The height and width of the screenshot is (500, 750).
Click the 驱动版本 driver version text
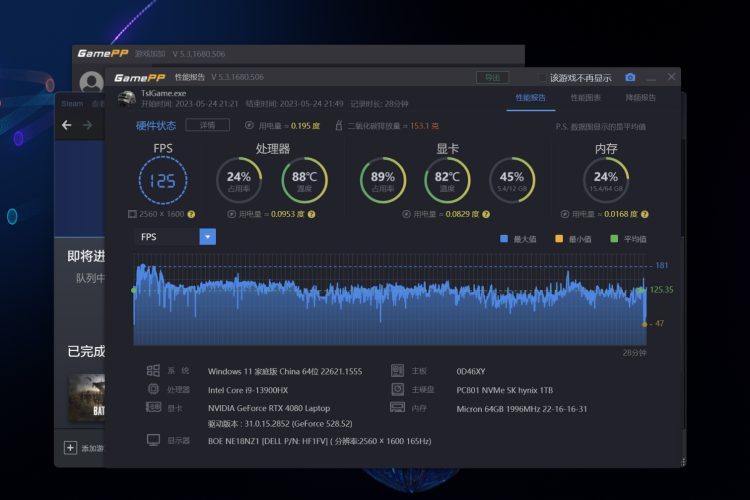[280, 423]
